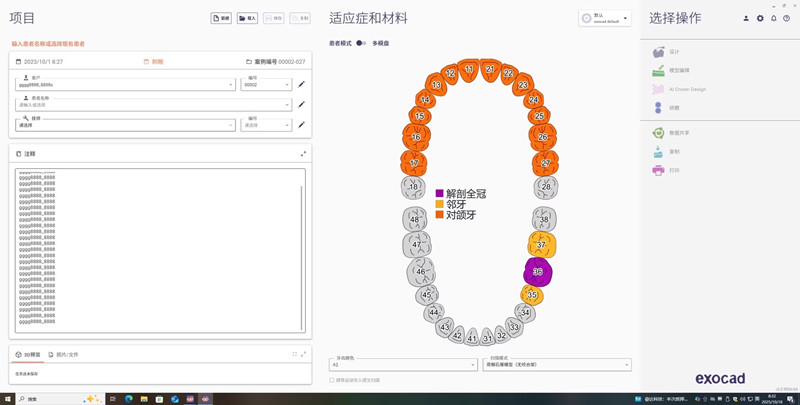The height and width of the screenshot is (405, 800).
Task: Expand the notes (注释) panel with arrows icon
Action: pos(303,154)
